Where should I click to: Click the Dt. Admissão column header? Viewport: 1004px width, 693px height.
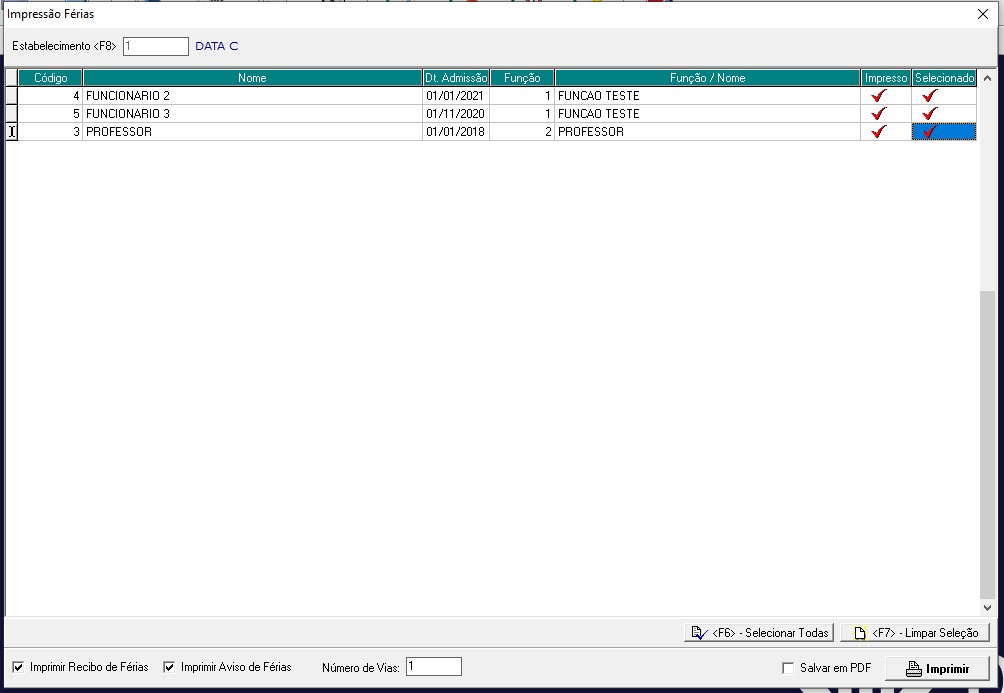click(x=456, y=77)
